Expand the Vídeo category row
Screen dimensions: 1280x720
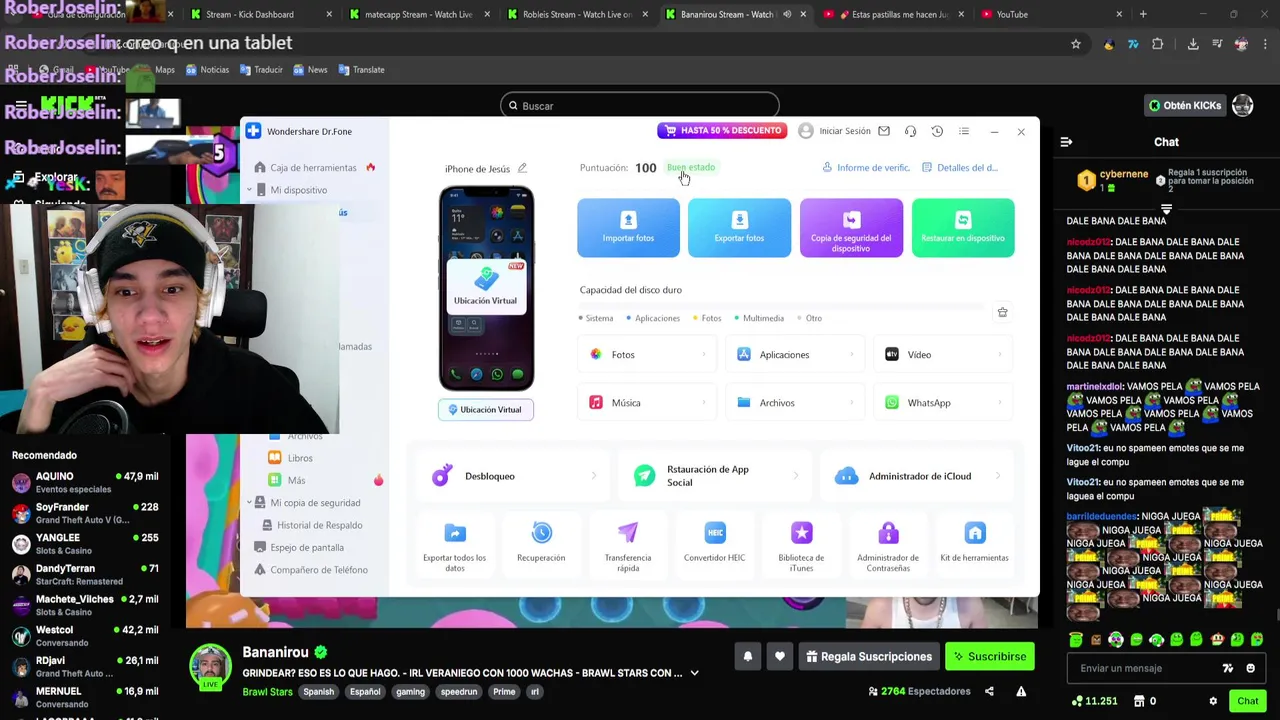point(944,354)
